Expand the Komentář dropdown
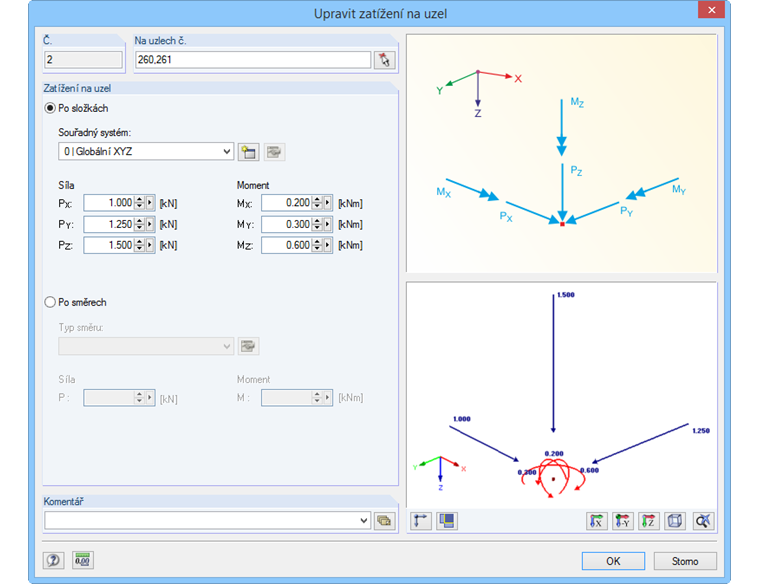This screenshot has width=760, height=584. click(364, 521)
